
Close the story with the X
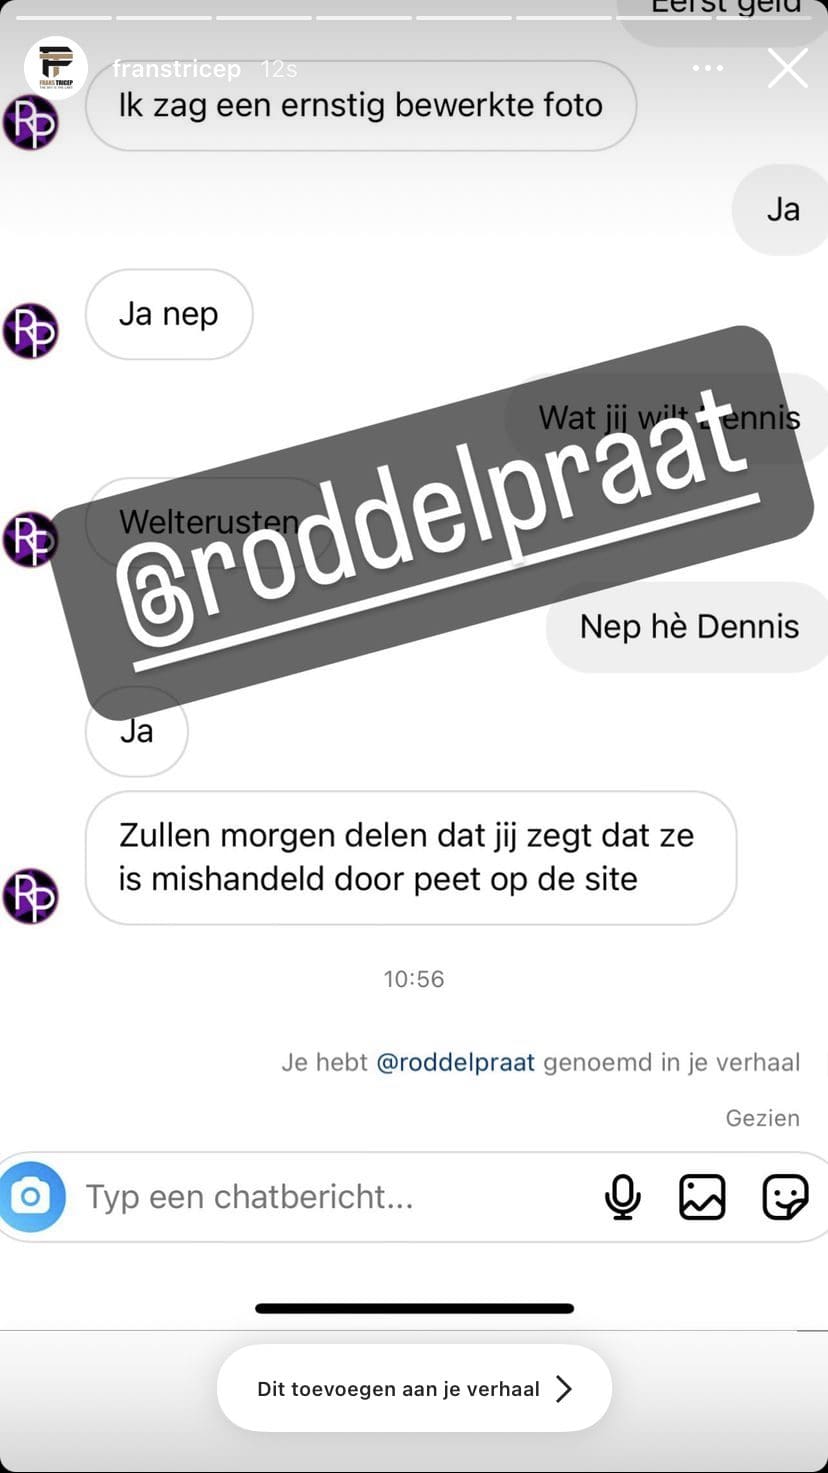point(788,68)
